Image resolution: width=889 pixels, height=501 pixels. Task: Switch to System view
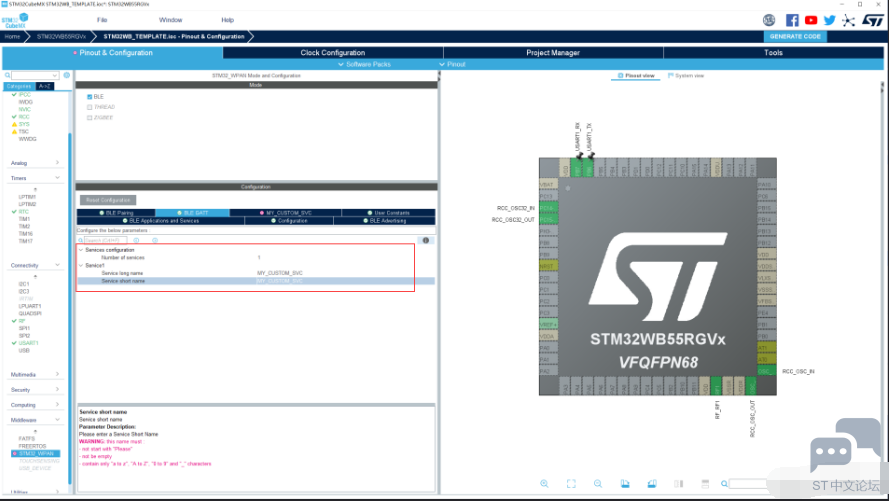click(686, 75)
